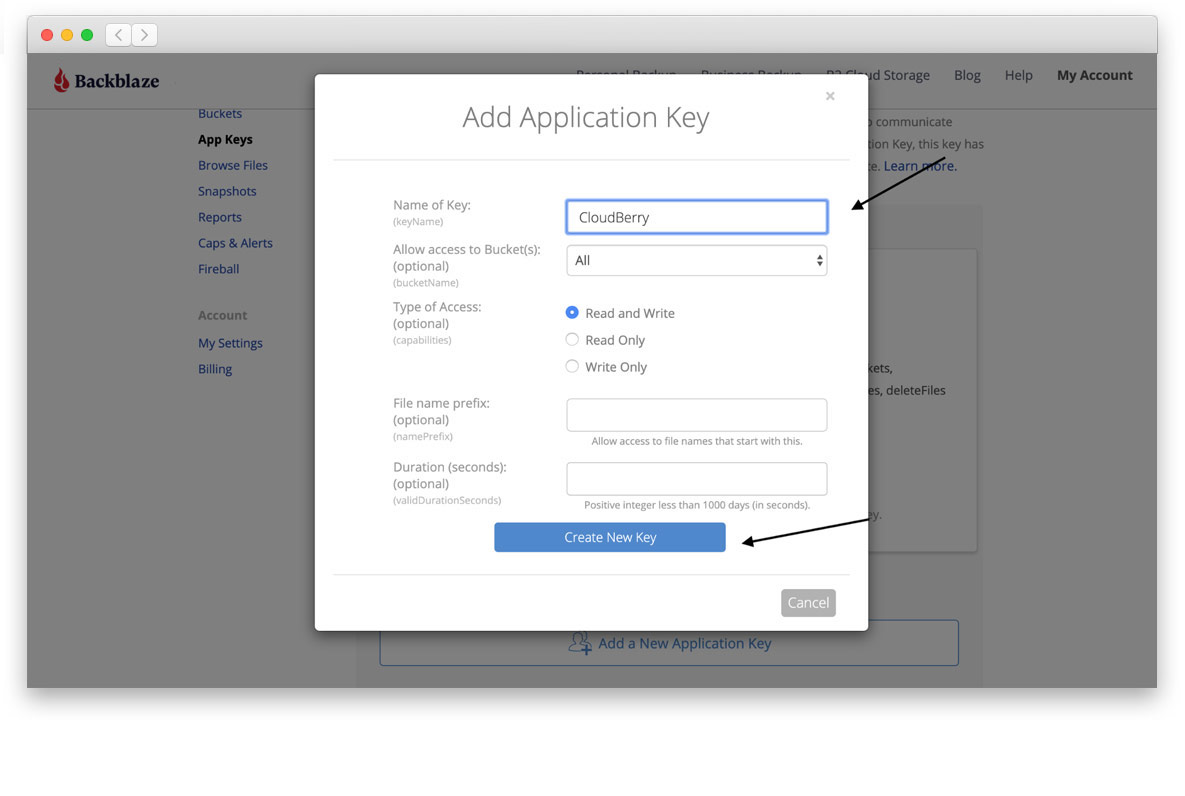
Task: Click the person icon beside Add a New Application Key
Action: (580, 644)
